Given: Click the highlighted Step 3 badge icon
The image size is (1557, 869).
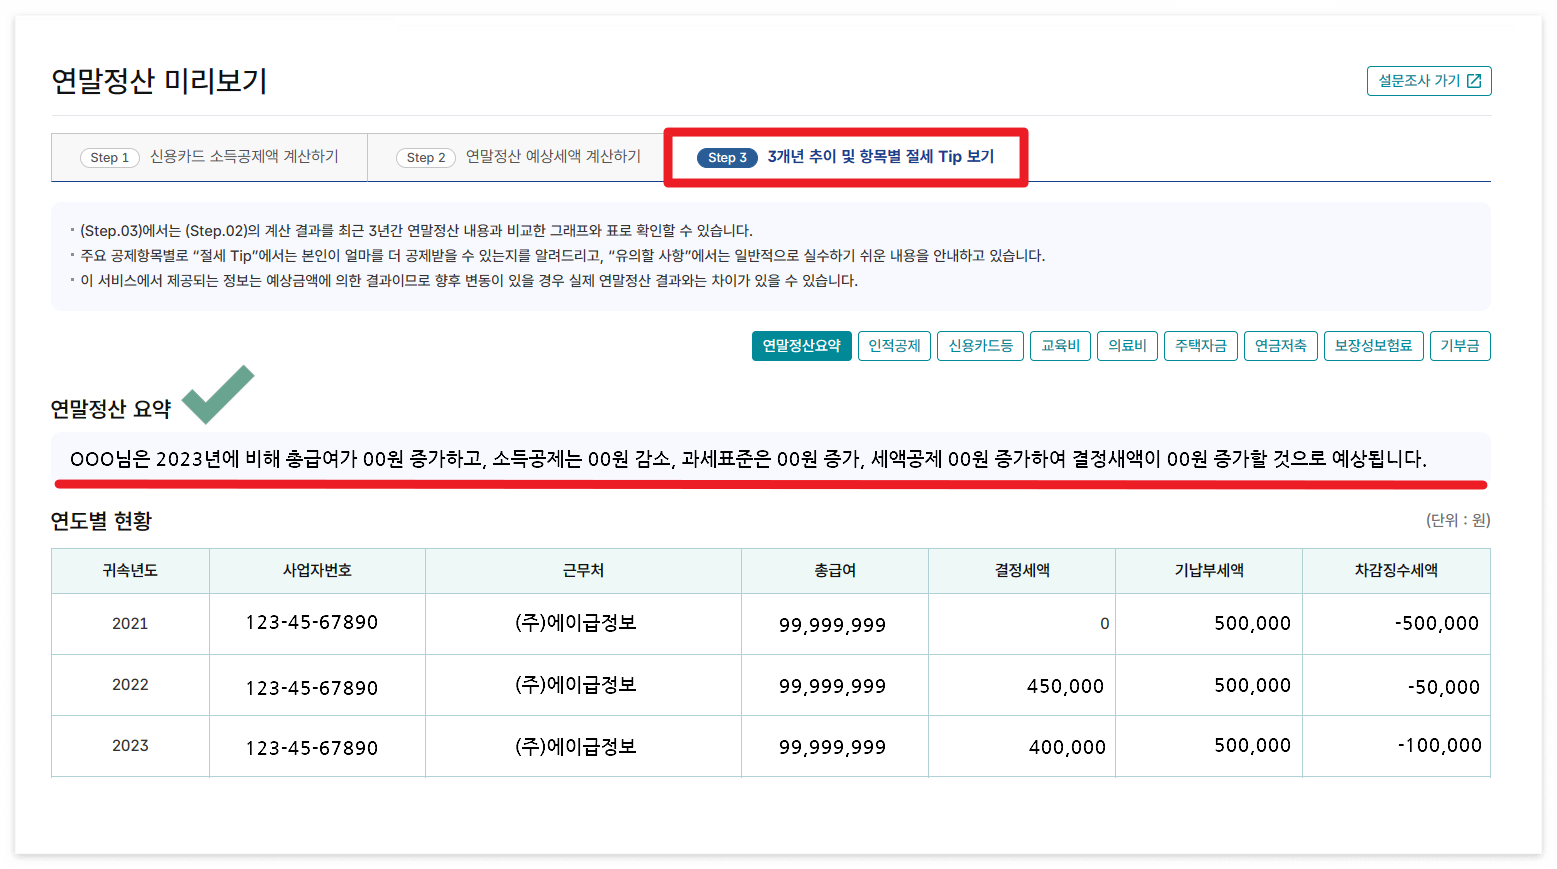Looking at the screenshot, I should [x=727, y=157].
